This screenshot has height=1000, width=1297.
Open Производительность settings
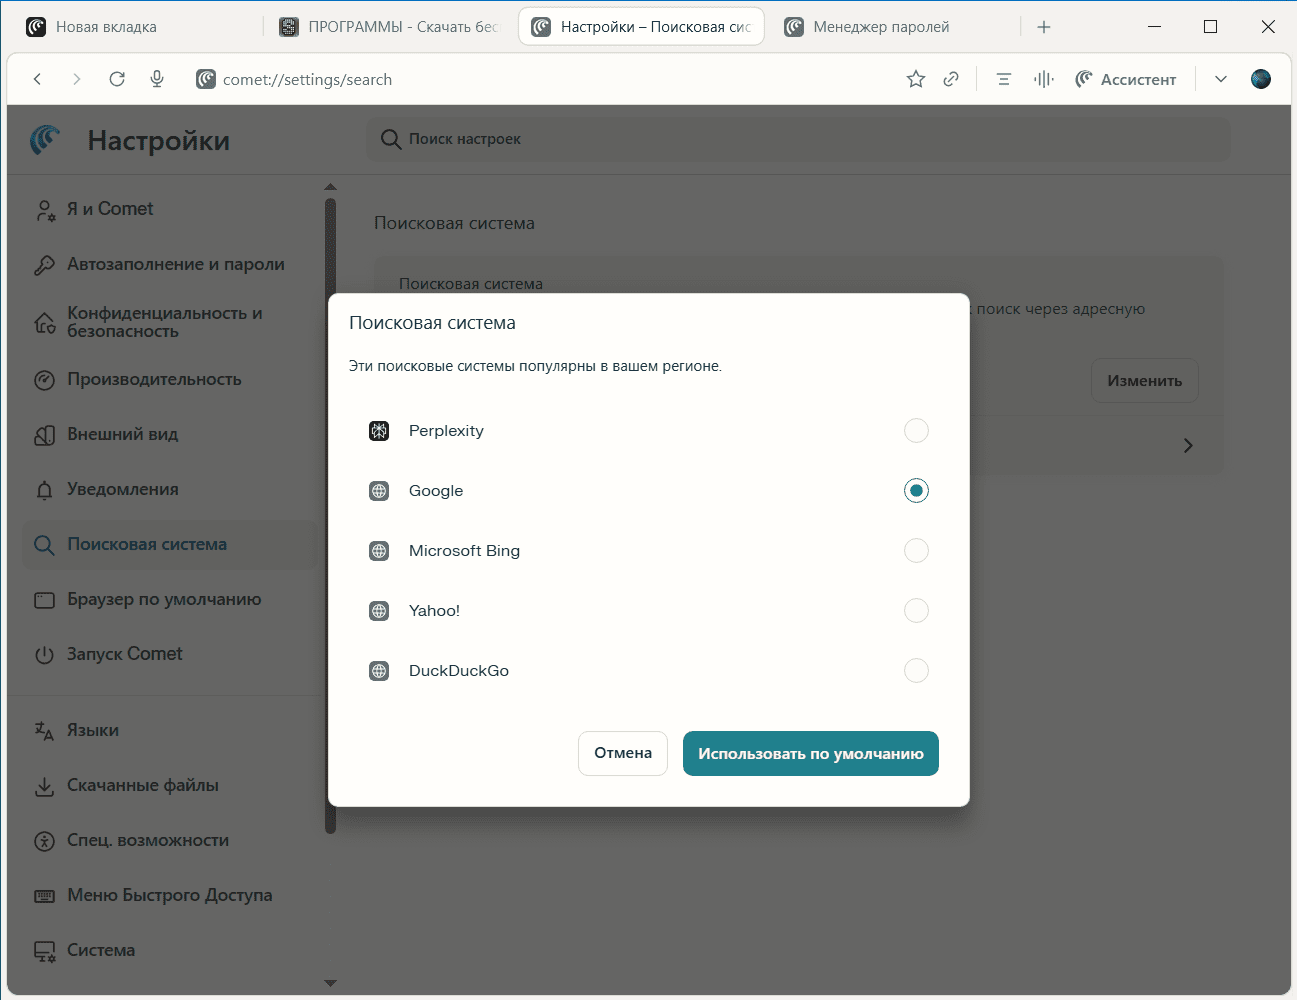click(169, 380)
